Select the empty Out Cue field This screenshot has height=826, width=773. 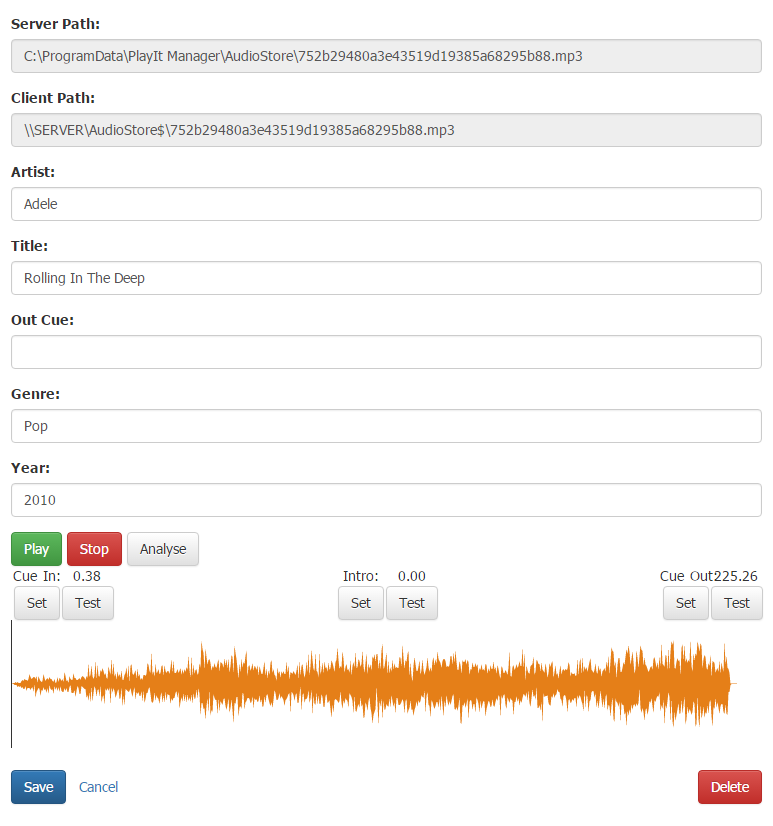(x=386, y=352)
